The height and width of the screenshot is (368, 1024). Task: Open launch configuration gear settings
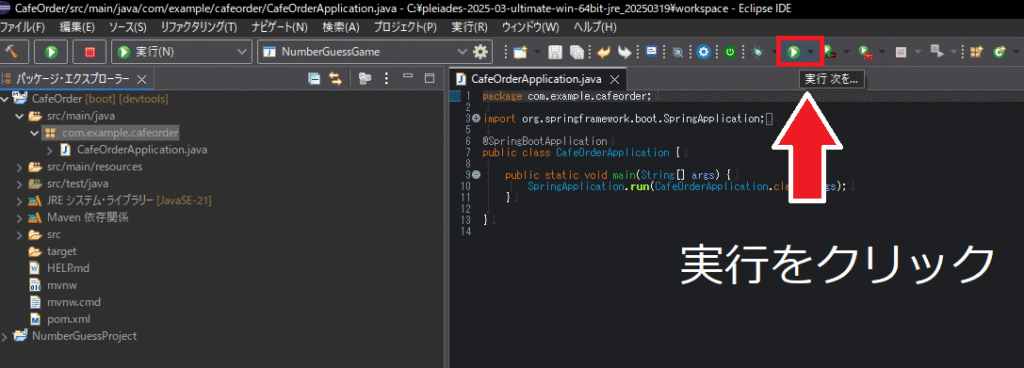pos(481,52)
